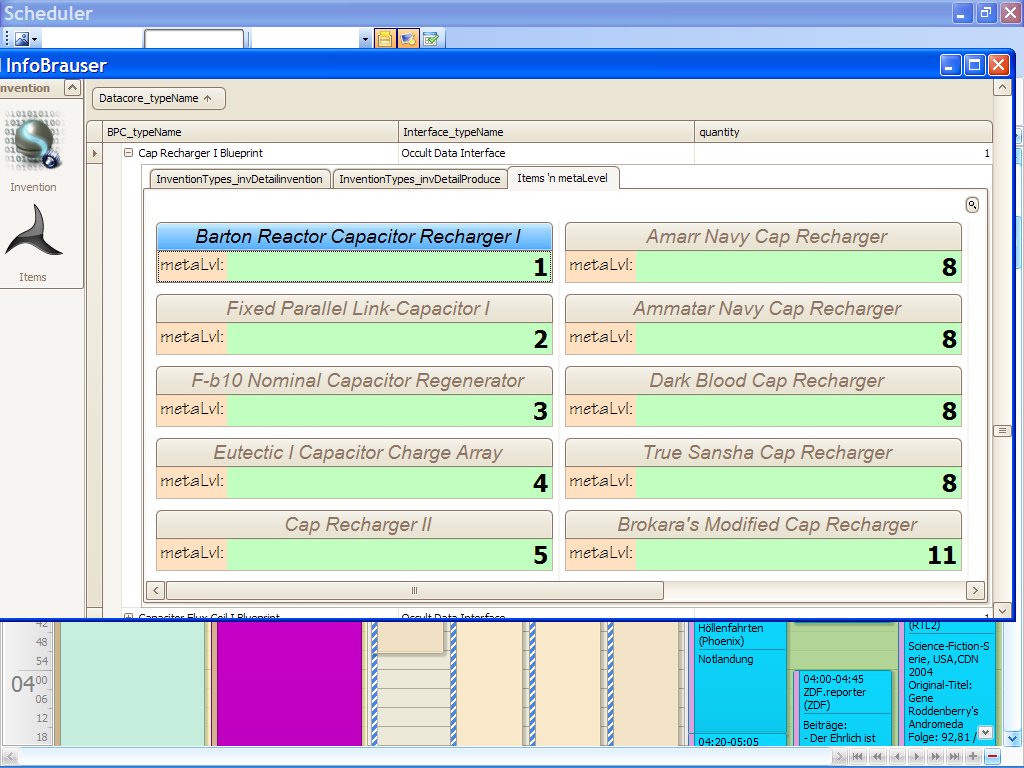Click InfoBrauser vertical scrollbar up arrow
Image resolution: width=1024 pixels, height=768 pixels.
pyautogui.click(x=1002, y=87)
